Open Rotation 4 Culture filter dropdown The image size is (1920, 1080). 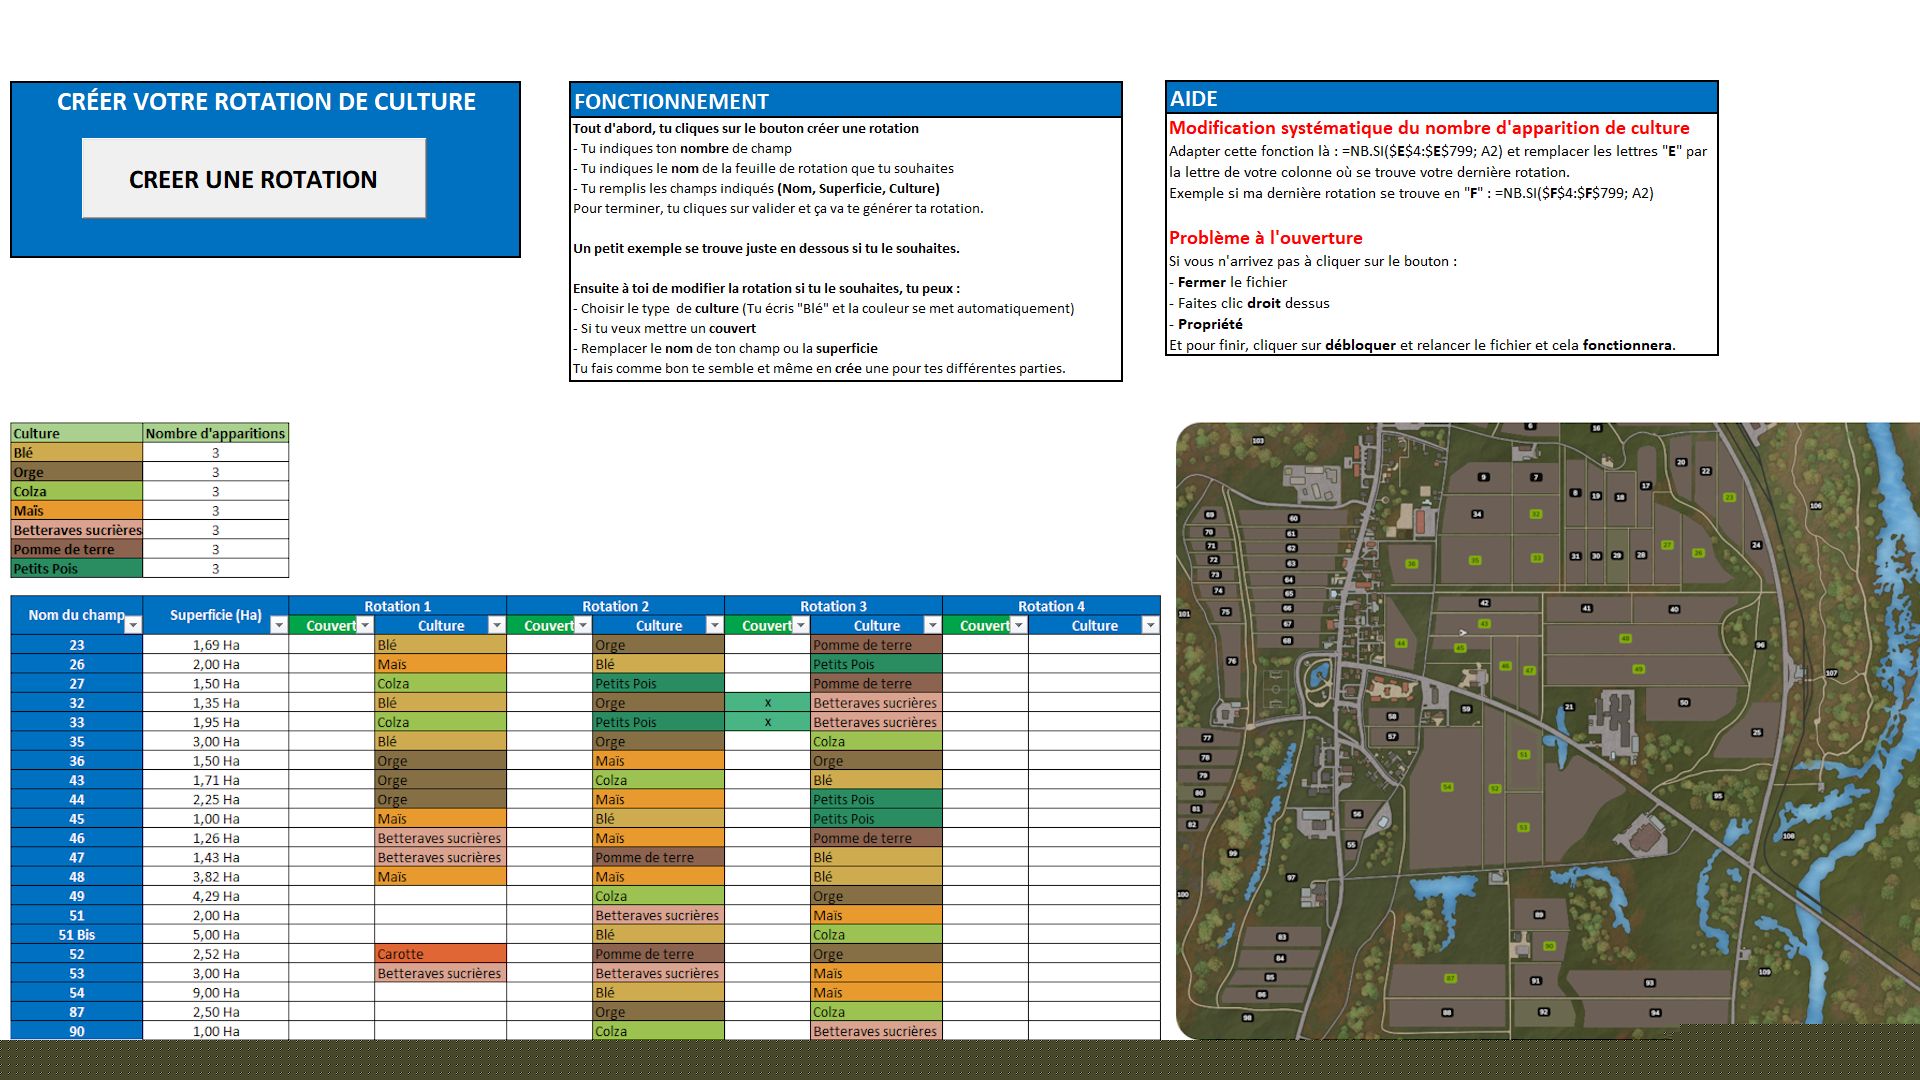pos(1150,625)
